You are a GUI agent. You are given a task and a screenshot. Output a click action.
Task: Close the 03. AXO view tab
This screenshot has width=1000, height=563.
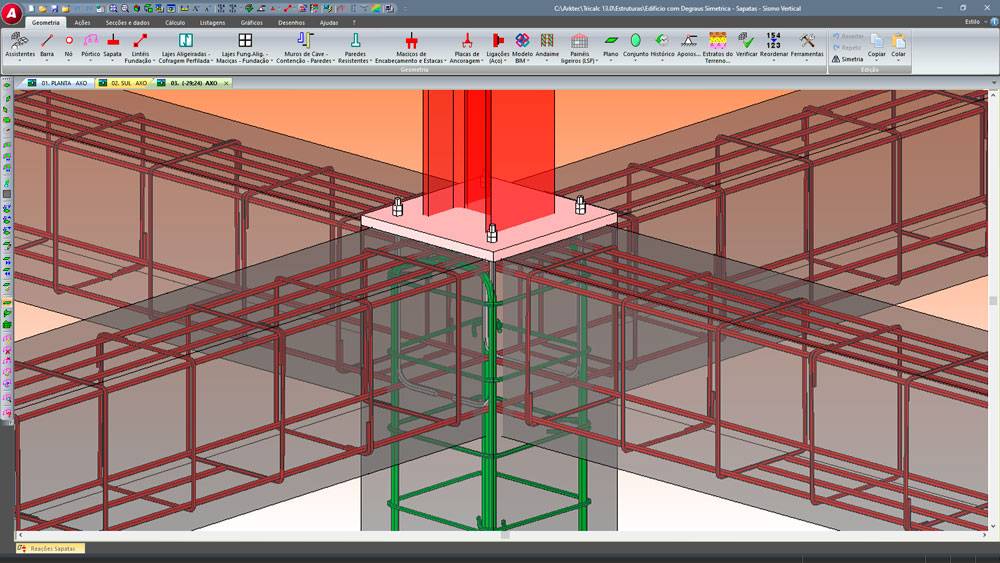click(x=226, y=83)
